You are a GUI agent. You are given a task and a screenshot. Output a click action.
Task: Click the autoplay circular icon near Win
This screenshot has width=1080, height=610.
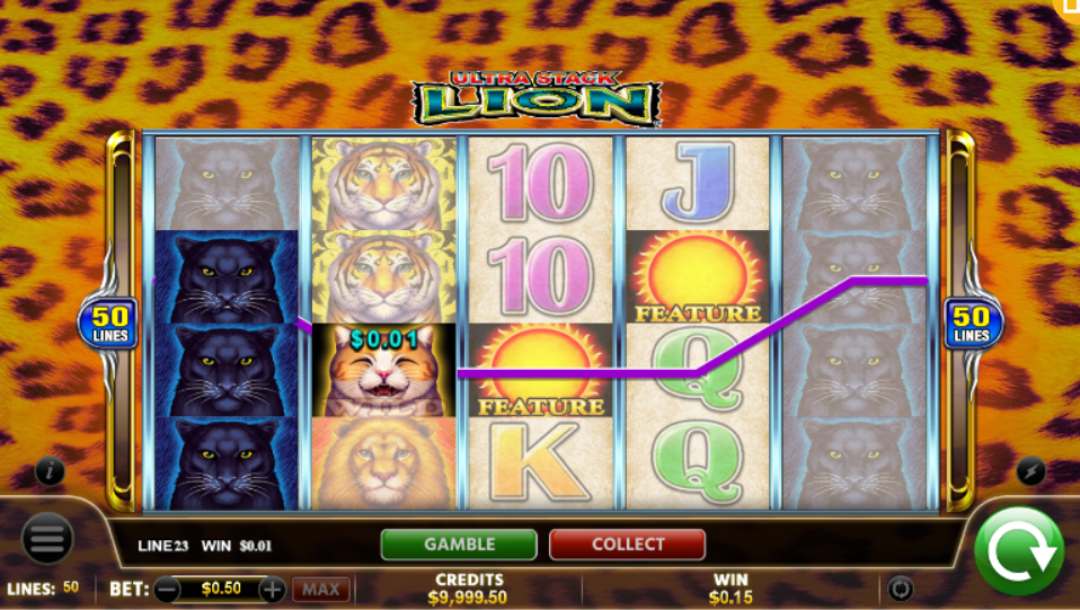[900, 589]
